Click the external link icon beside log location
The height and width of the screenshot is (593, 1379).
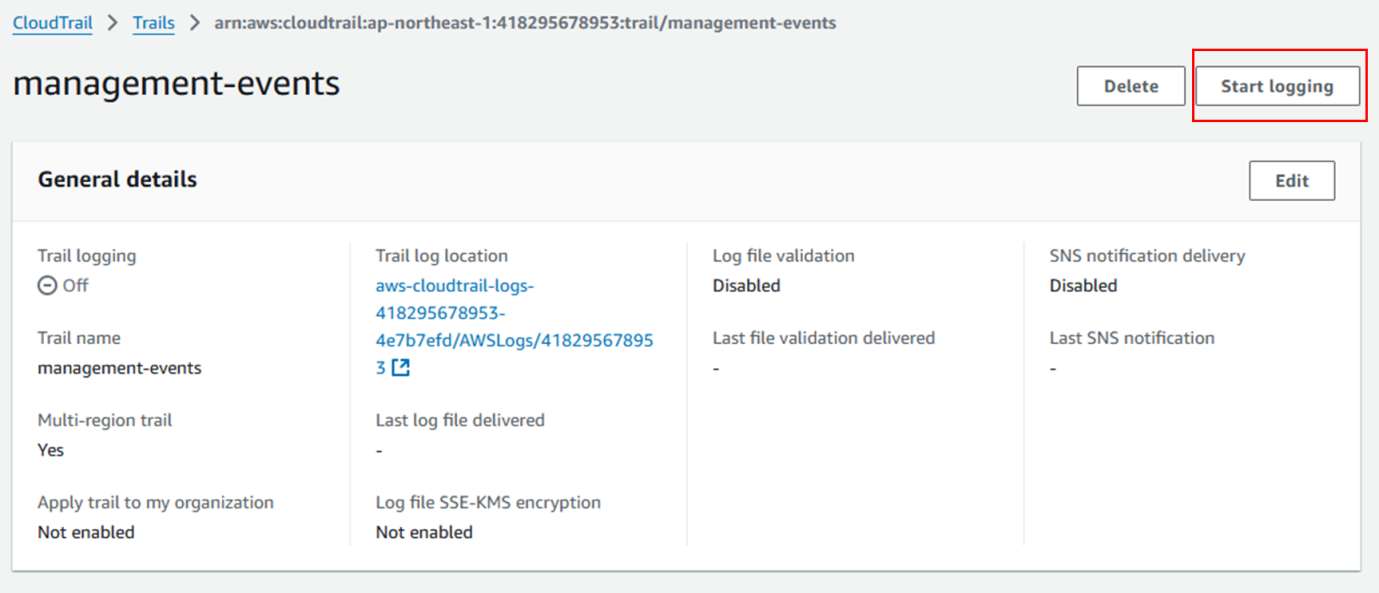point(401,368)
